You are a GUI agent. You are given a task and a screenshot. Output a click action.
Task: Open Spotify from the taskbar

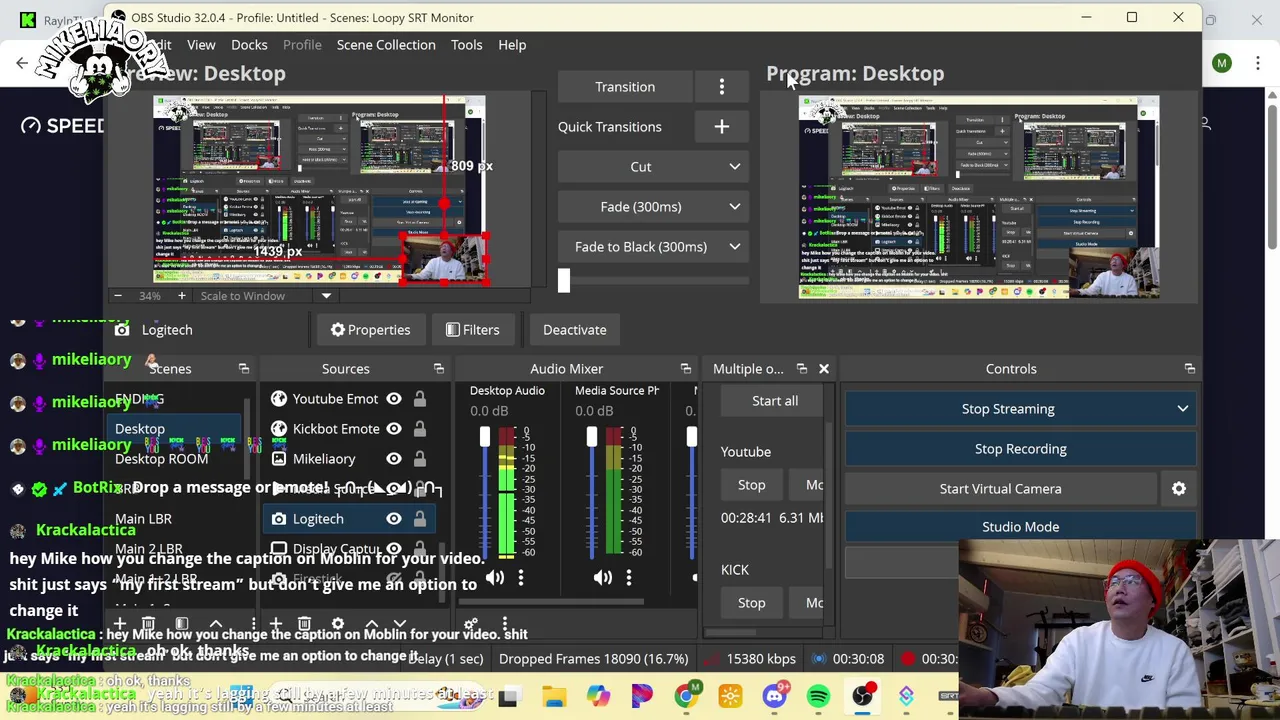(x=818, y=696)
